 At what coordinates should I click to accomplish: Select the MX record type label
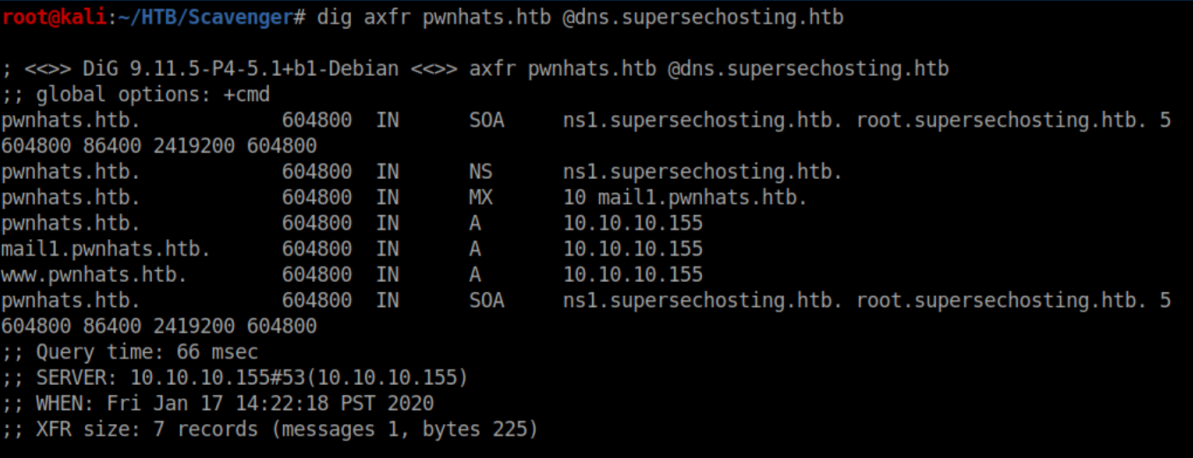pyautogui.click(x=480, y=198)
